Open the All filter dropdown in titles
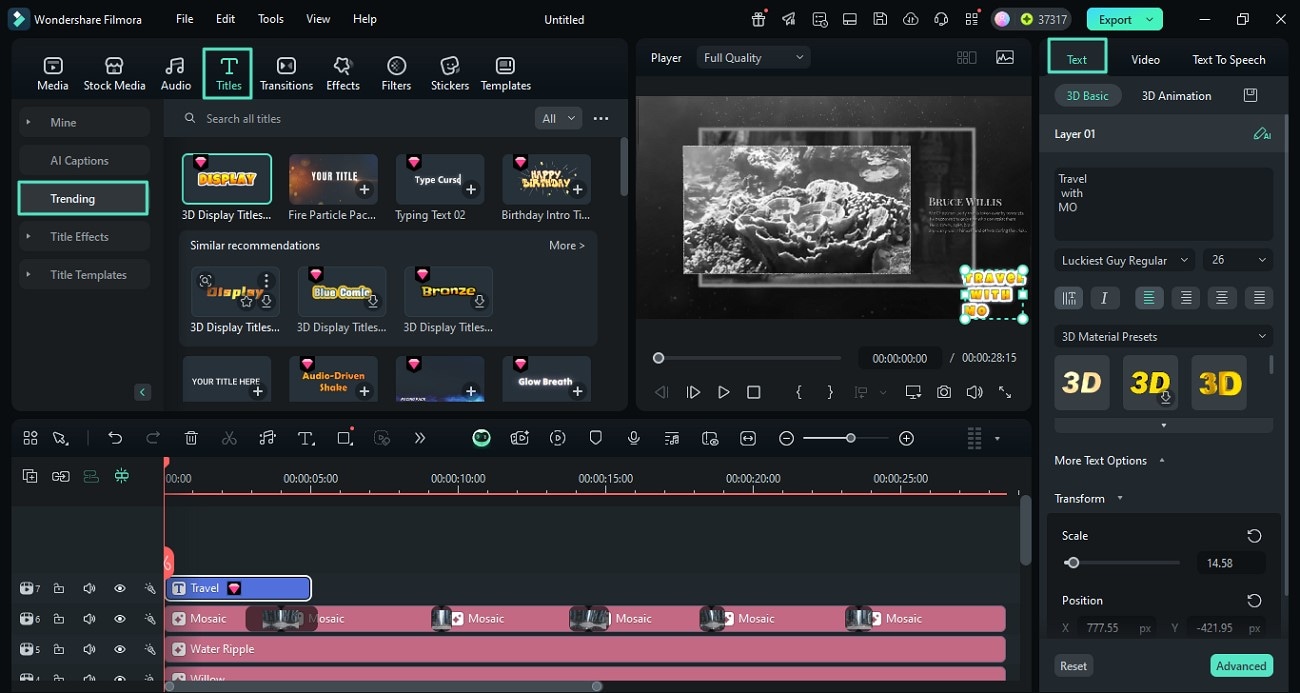Image resolution: width=1300 pixels, height=693 pixels. point(559,118)
